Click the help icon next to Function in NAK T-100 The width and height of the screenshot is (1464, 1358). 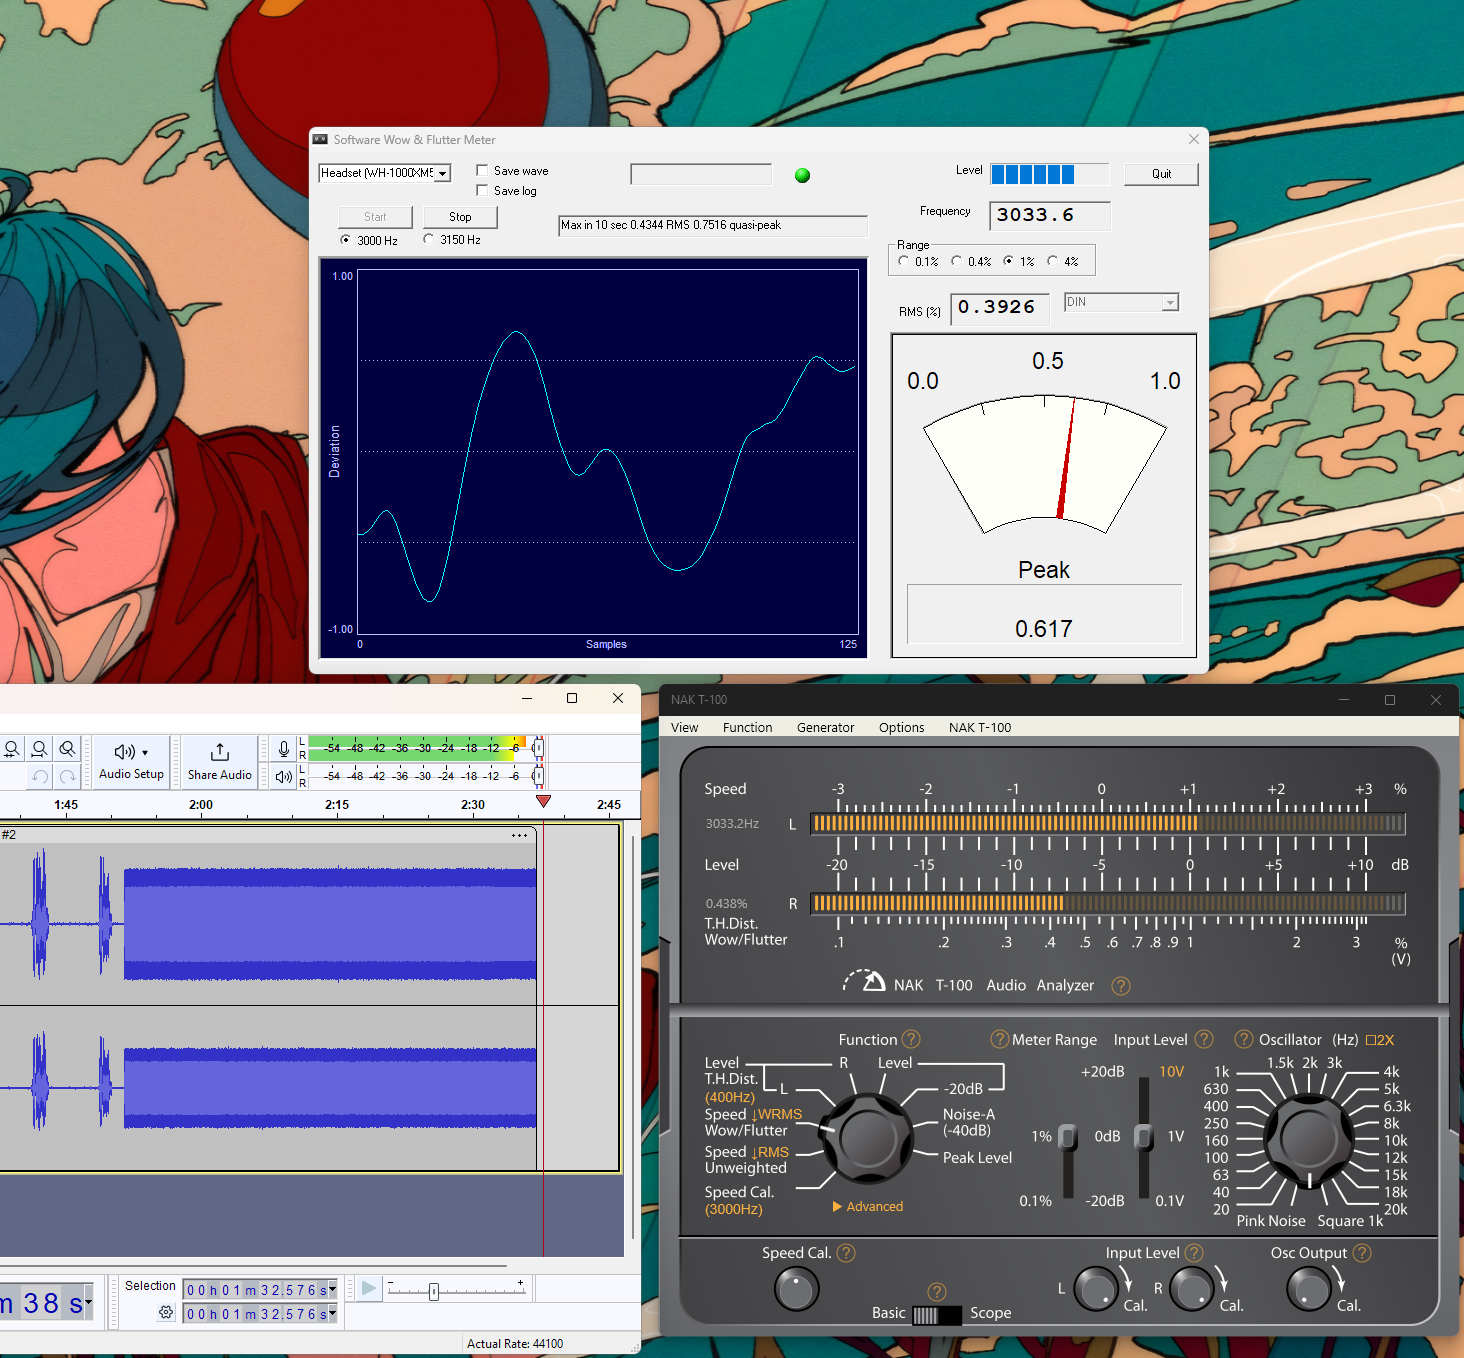pyautogui.click(x=911, y=1039)
